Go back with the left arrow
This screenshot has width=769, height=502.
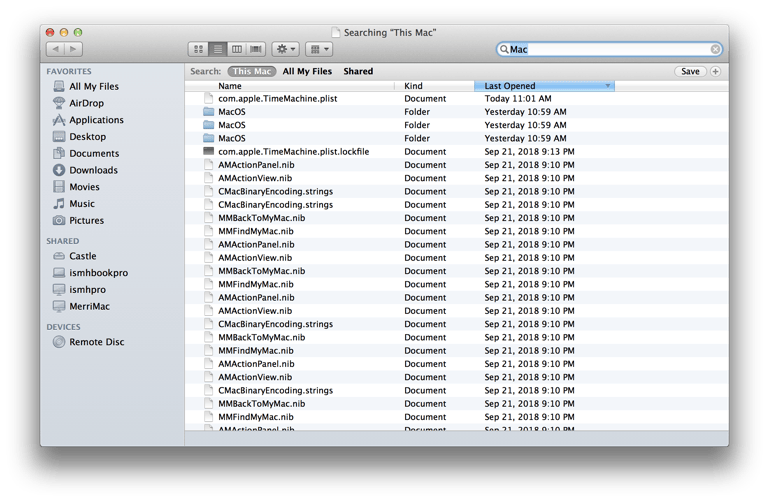coord(55,49)
